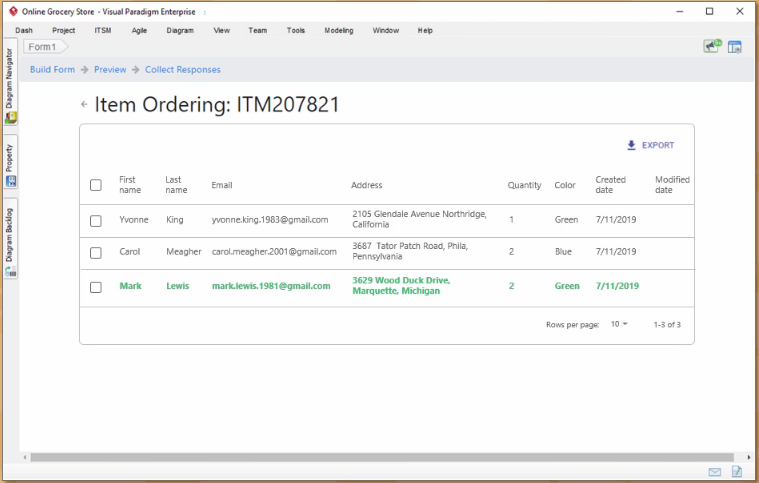Check the row for Yvonne King
The height and width of the screenshot is (483, 759).
click(96, 220)
